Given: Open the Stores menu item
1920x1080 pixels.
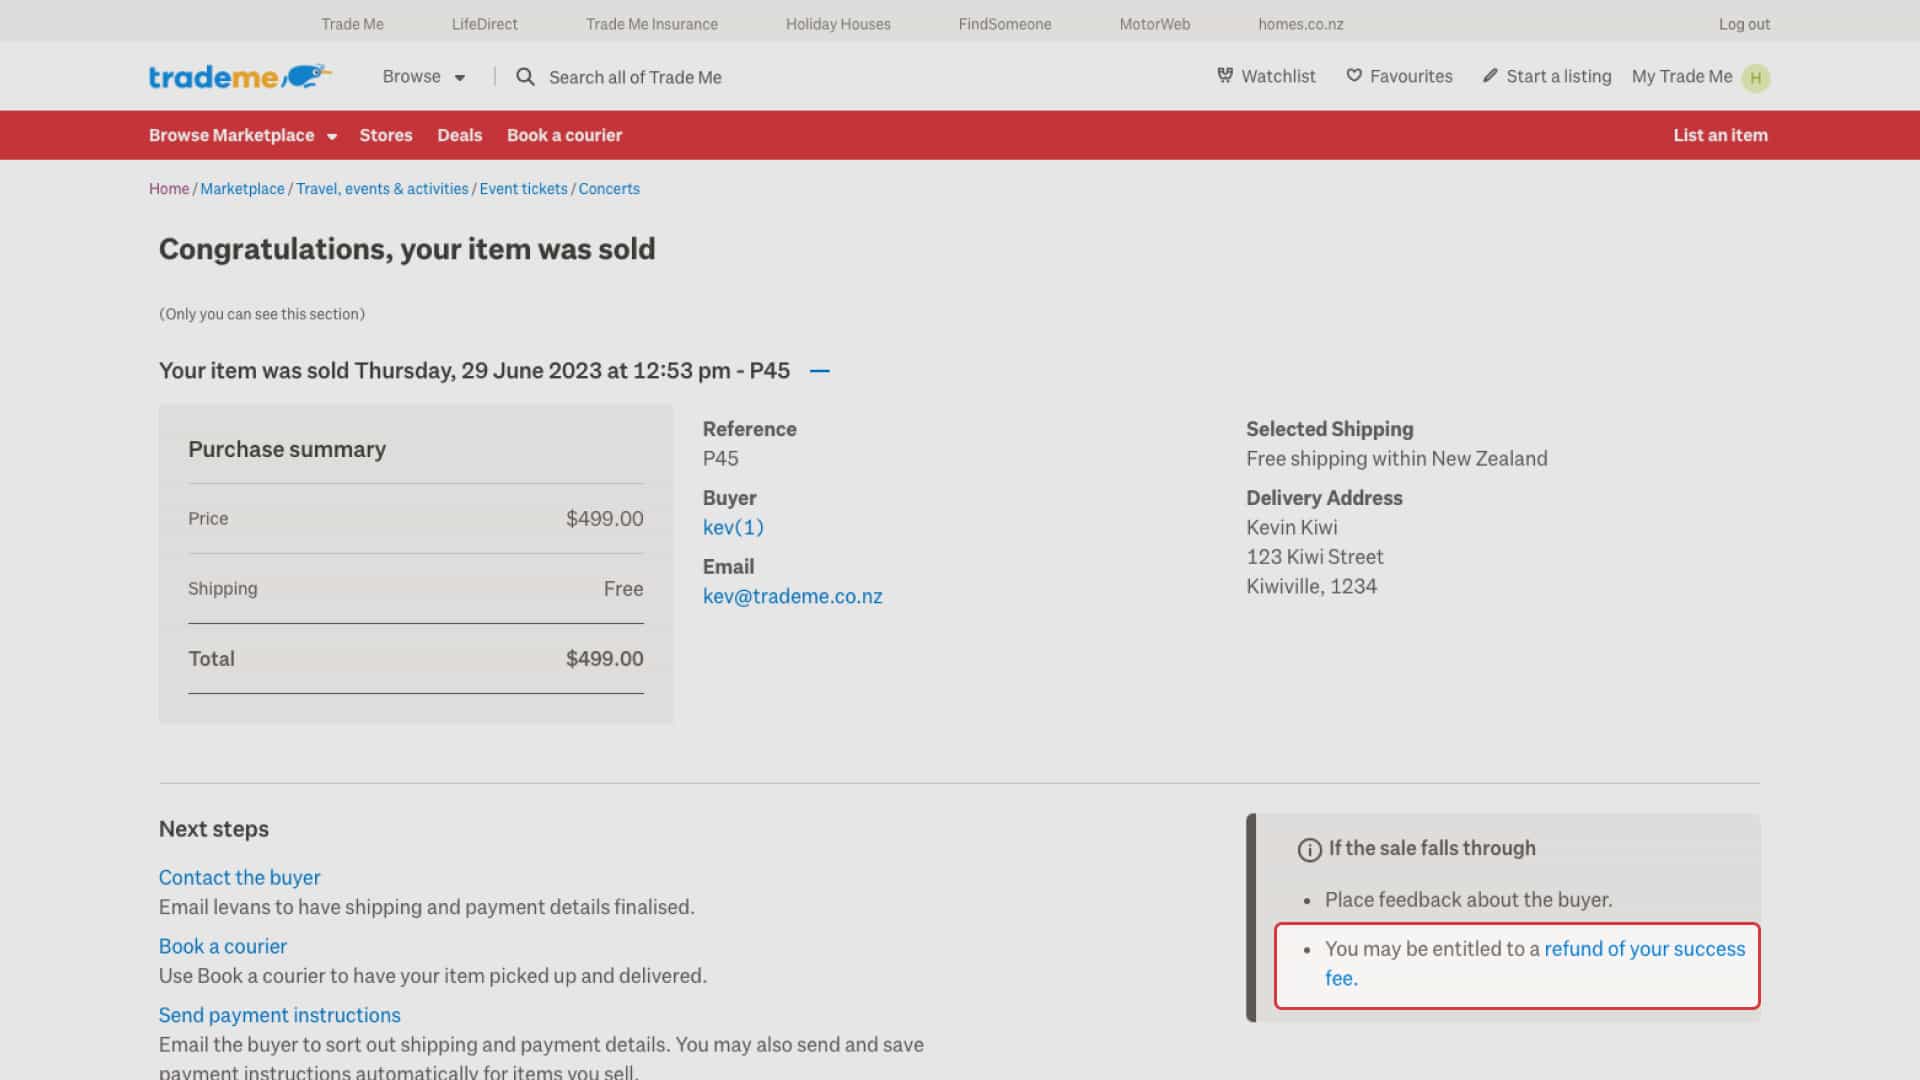Looking at the screenshot, I should tap(386, 135).
